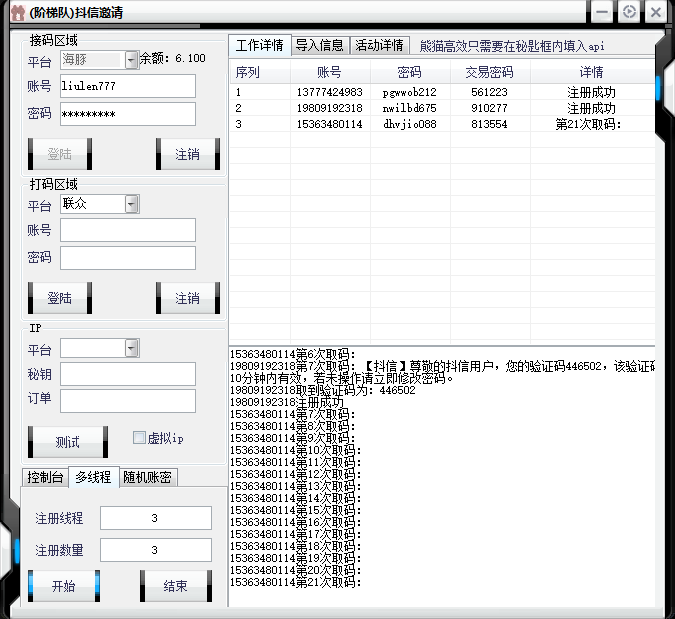675x619 pixels.
Task: Focus the 打码区域 密码 input field
Action: pos(128,258)
